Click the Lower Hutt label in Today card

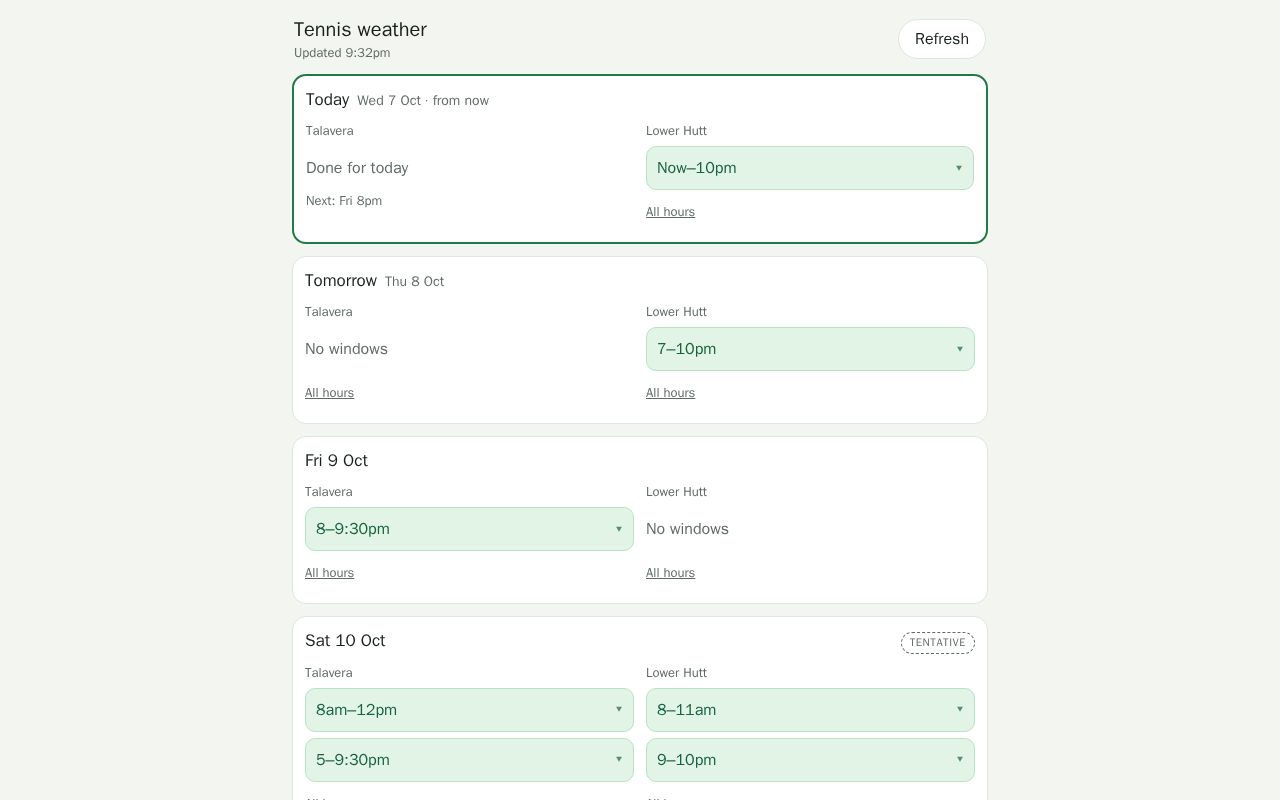(676, 131)
